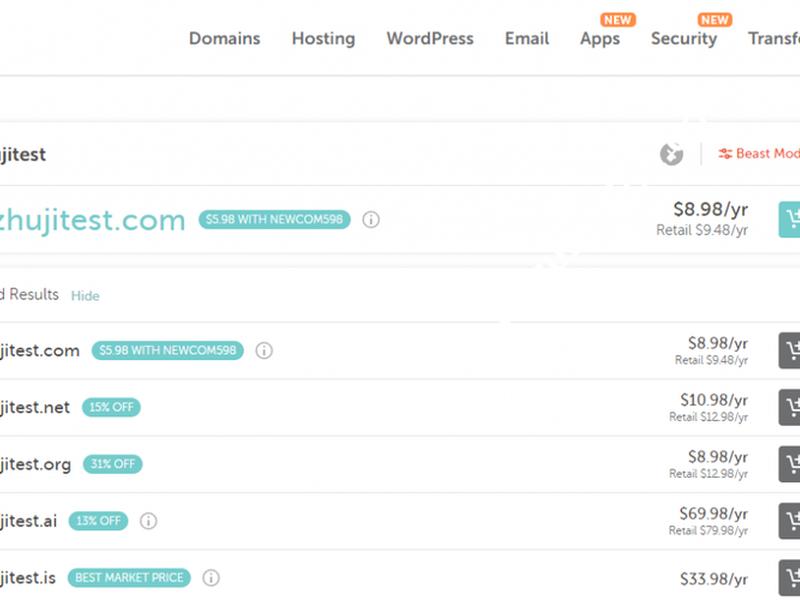Add featured zhujitest.com to cart
This screenshot has width=800, height=600.
tap(789, 219)
